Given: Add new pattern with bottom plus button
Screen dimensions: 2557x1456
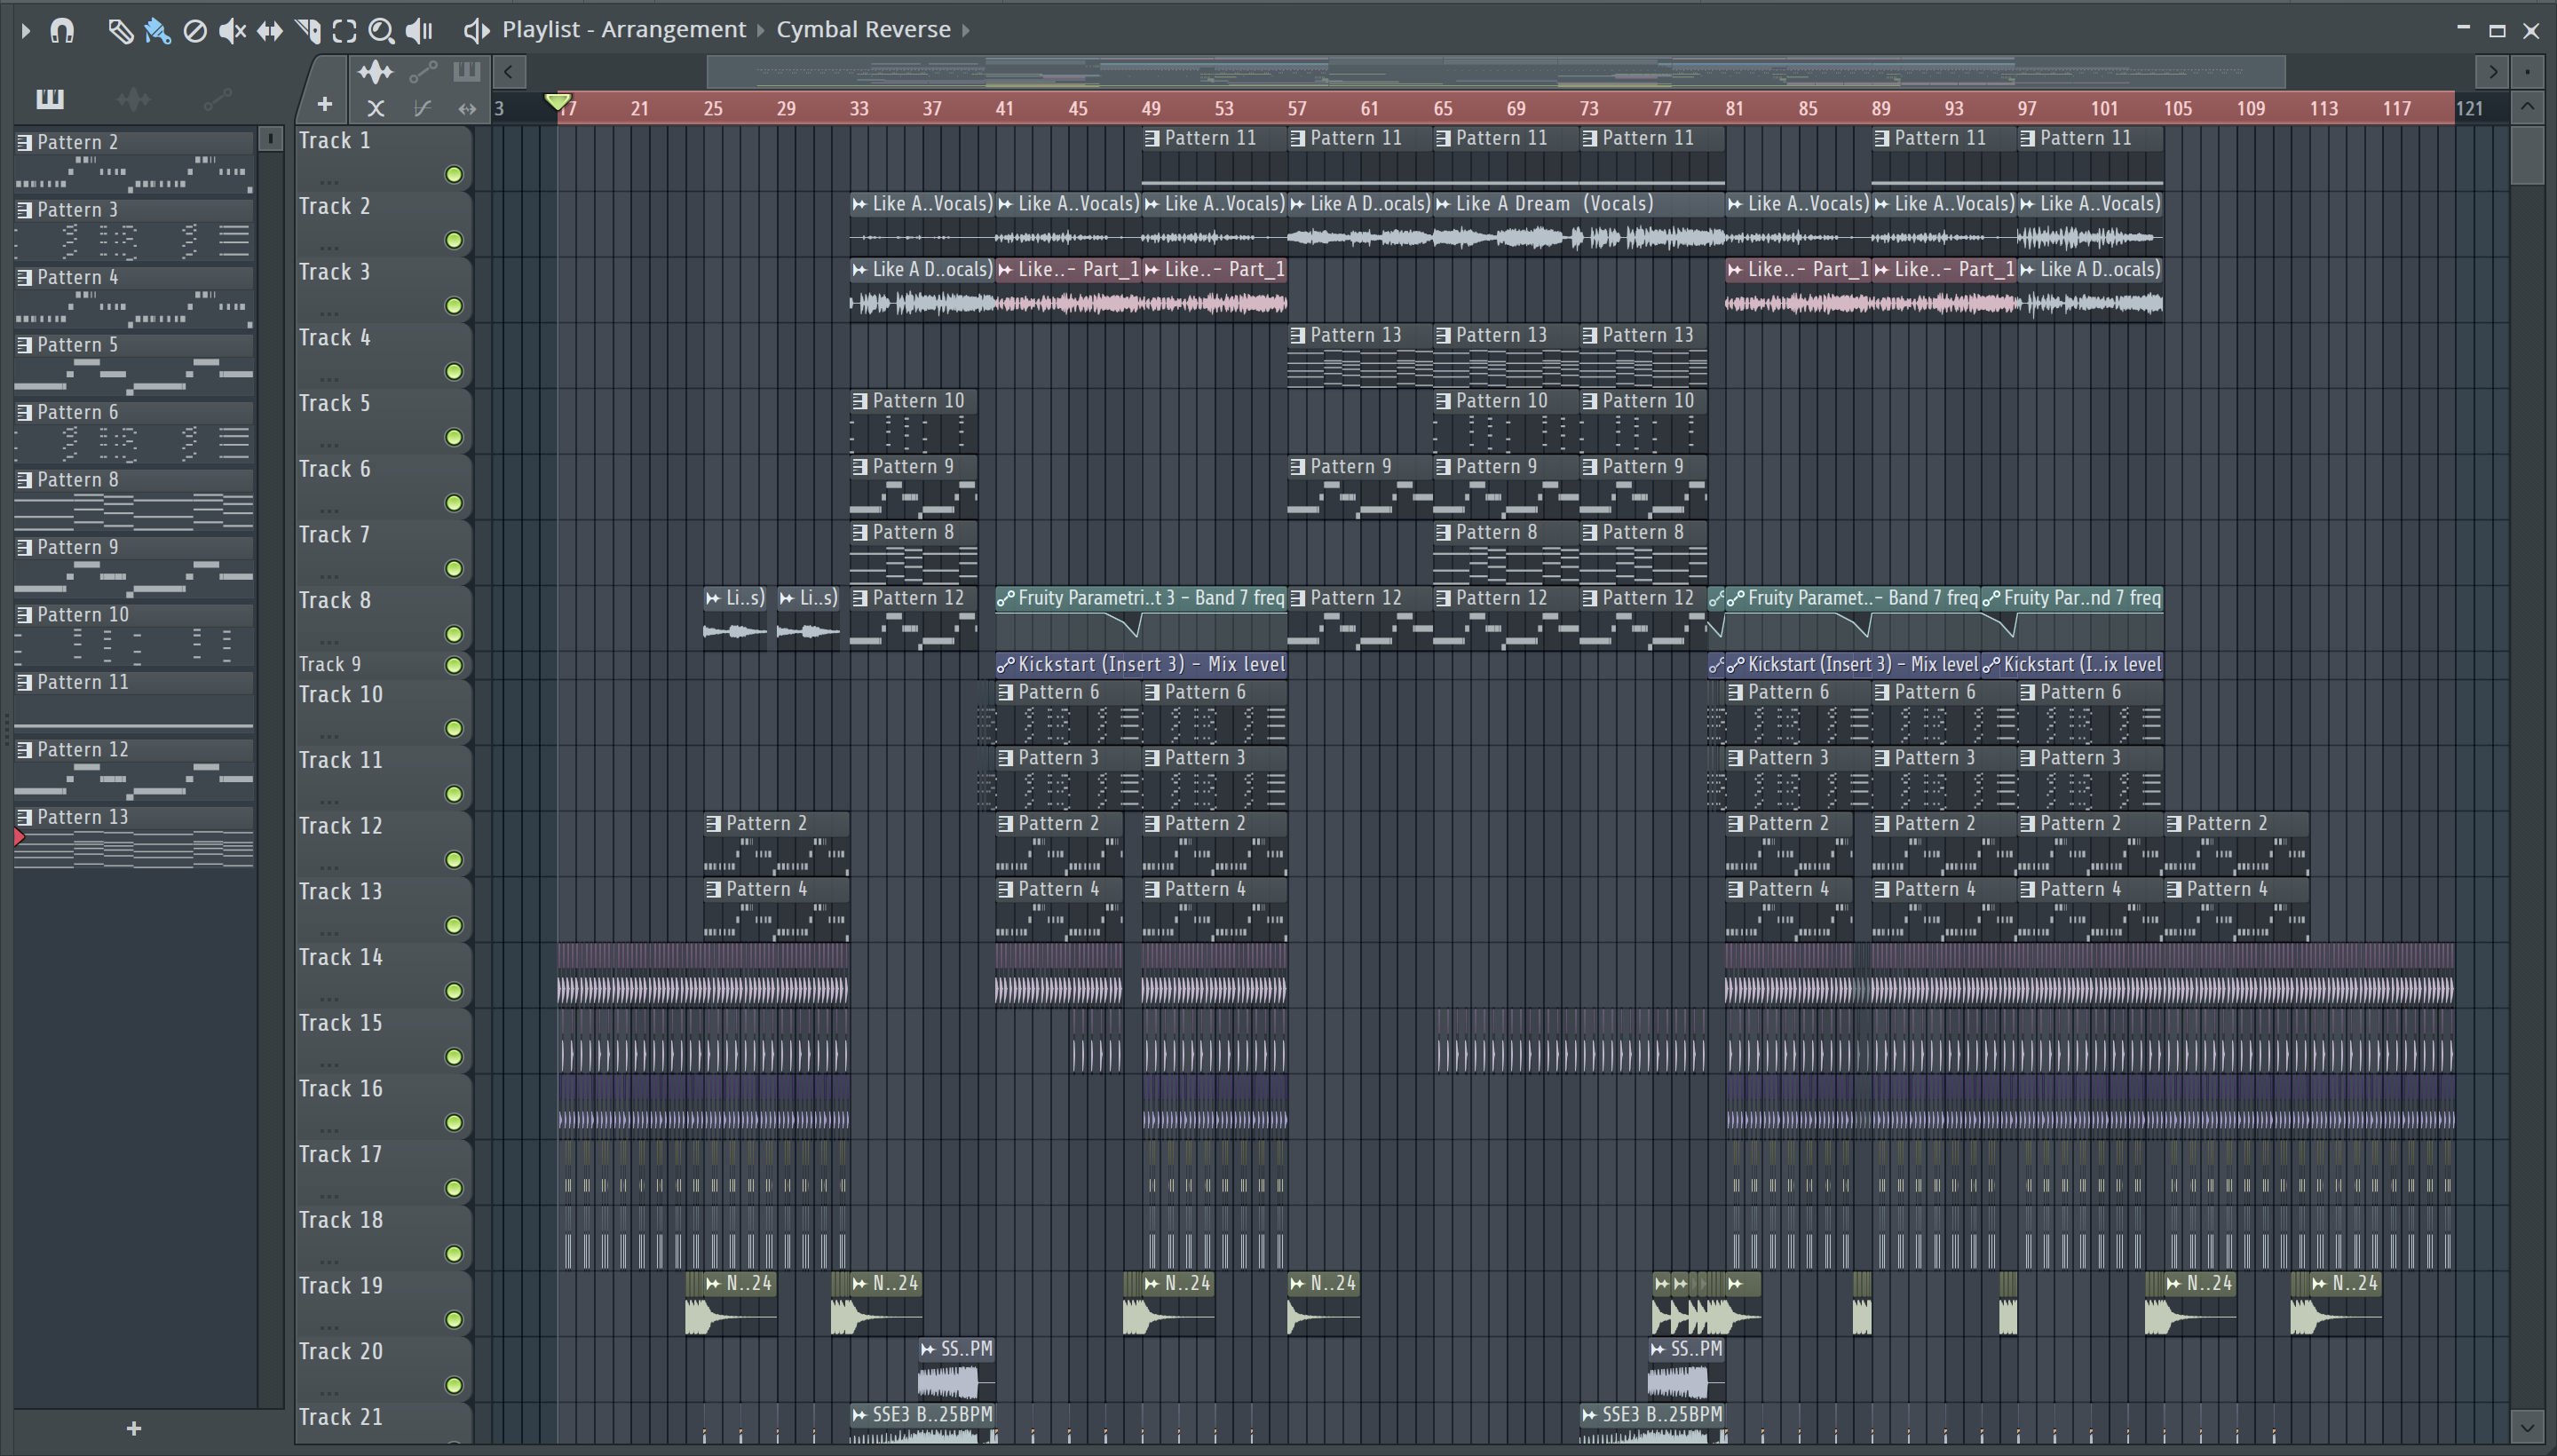Looking at the screenshot, I should tap(134, 1428).
